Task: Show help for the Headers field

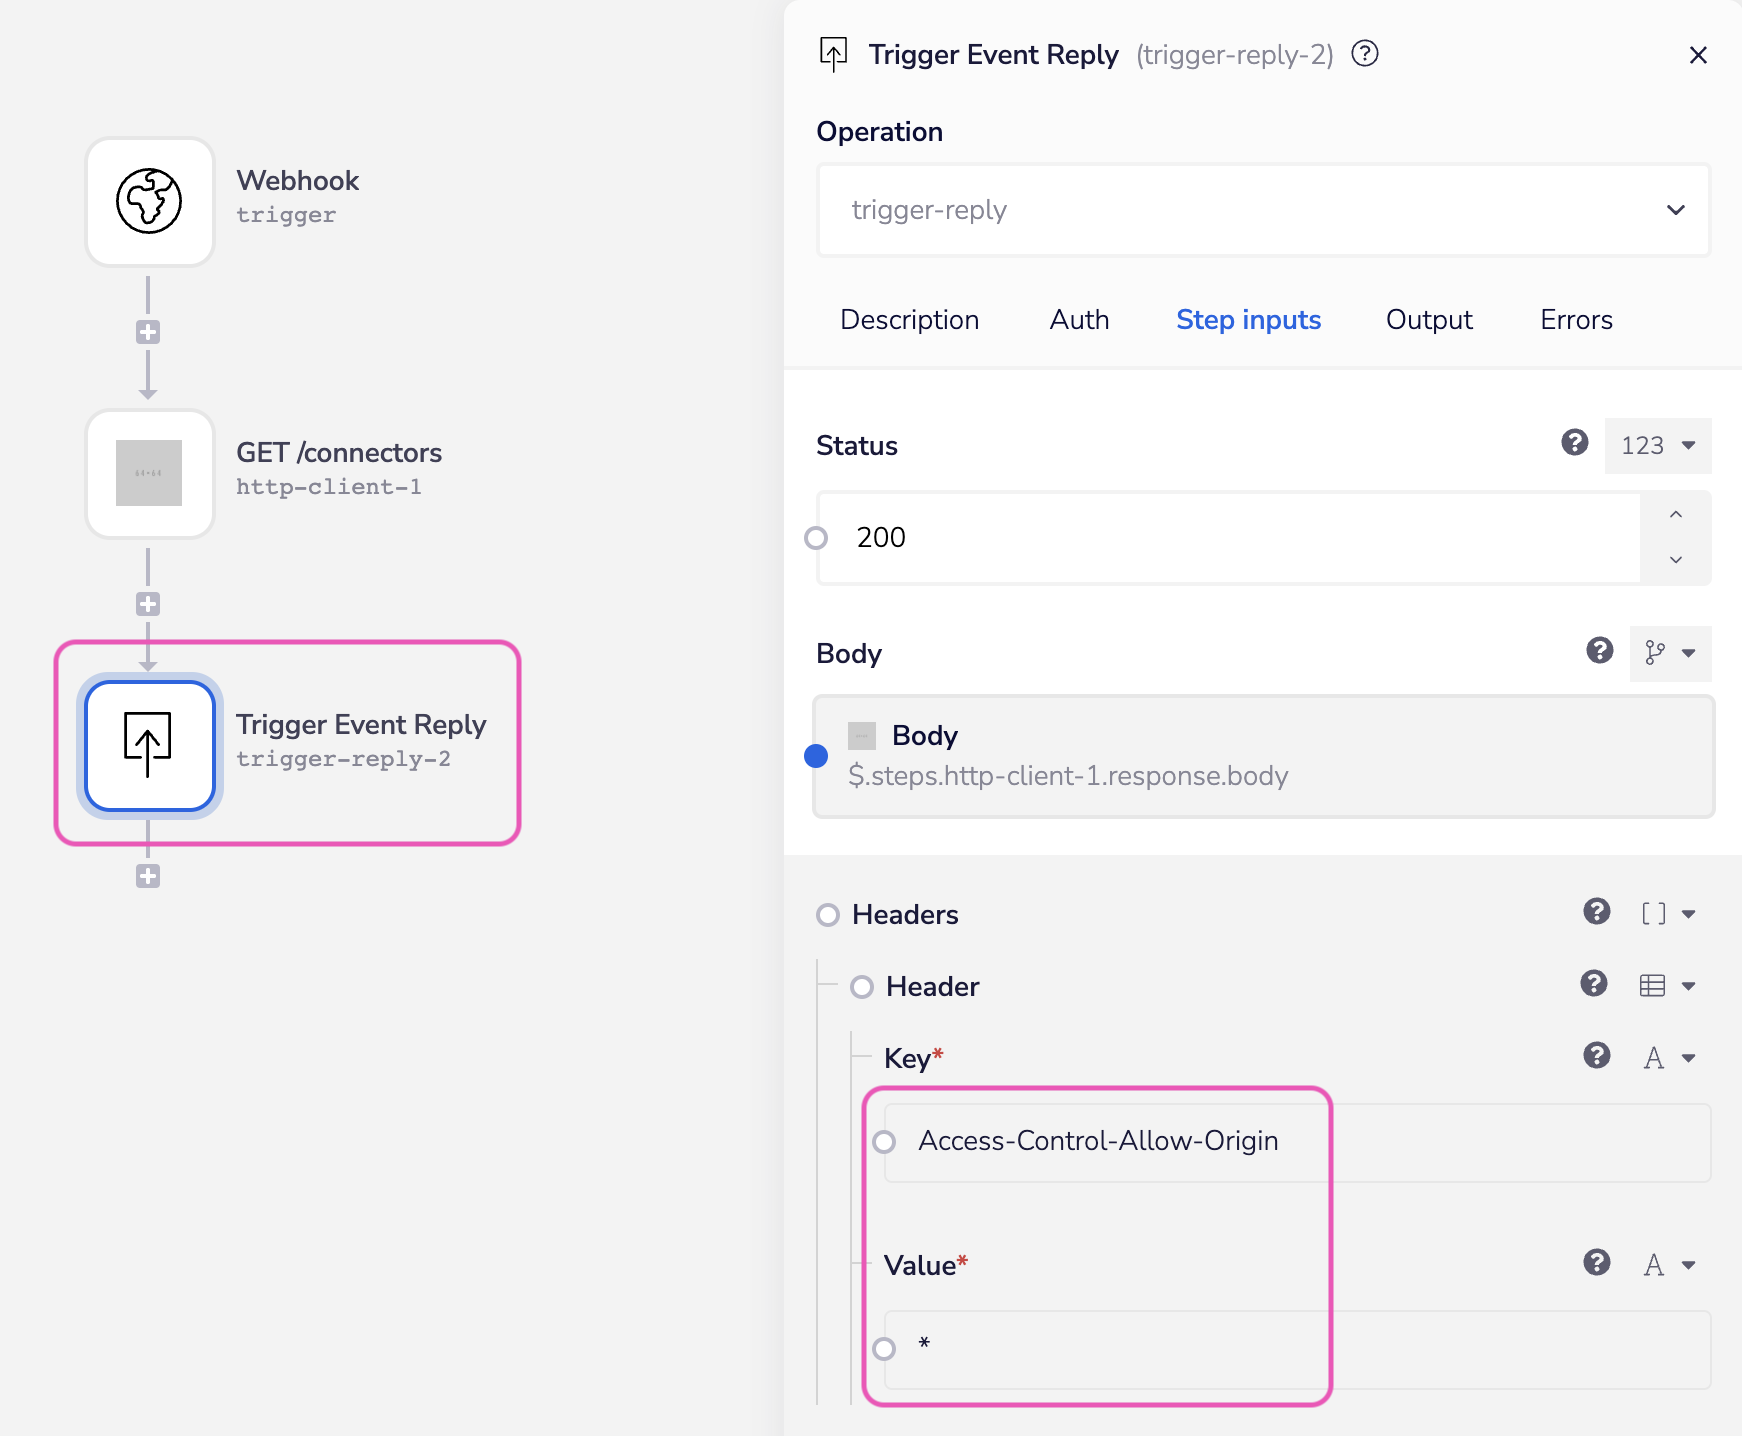Action: (x=1596, y=912)
